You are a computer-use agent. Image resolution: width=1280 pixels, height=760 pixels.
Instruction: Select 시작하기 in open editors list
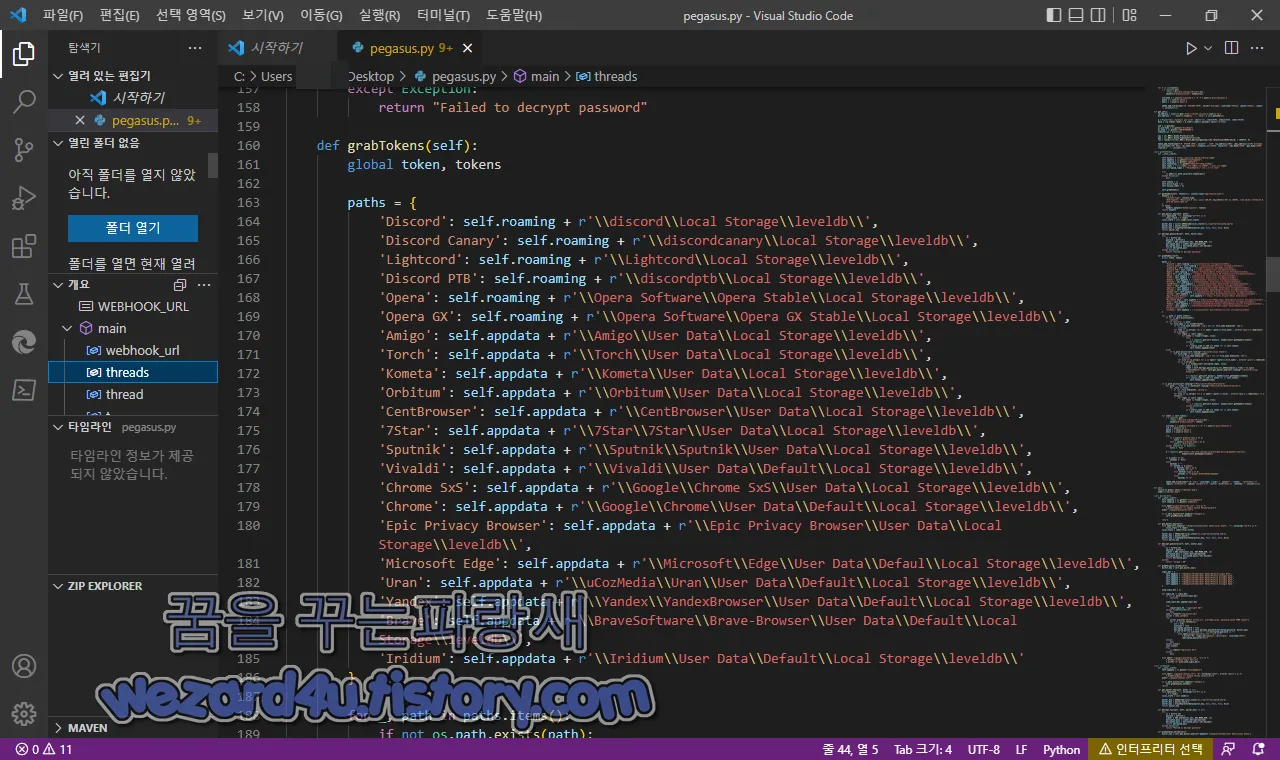point(133,98)
